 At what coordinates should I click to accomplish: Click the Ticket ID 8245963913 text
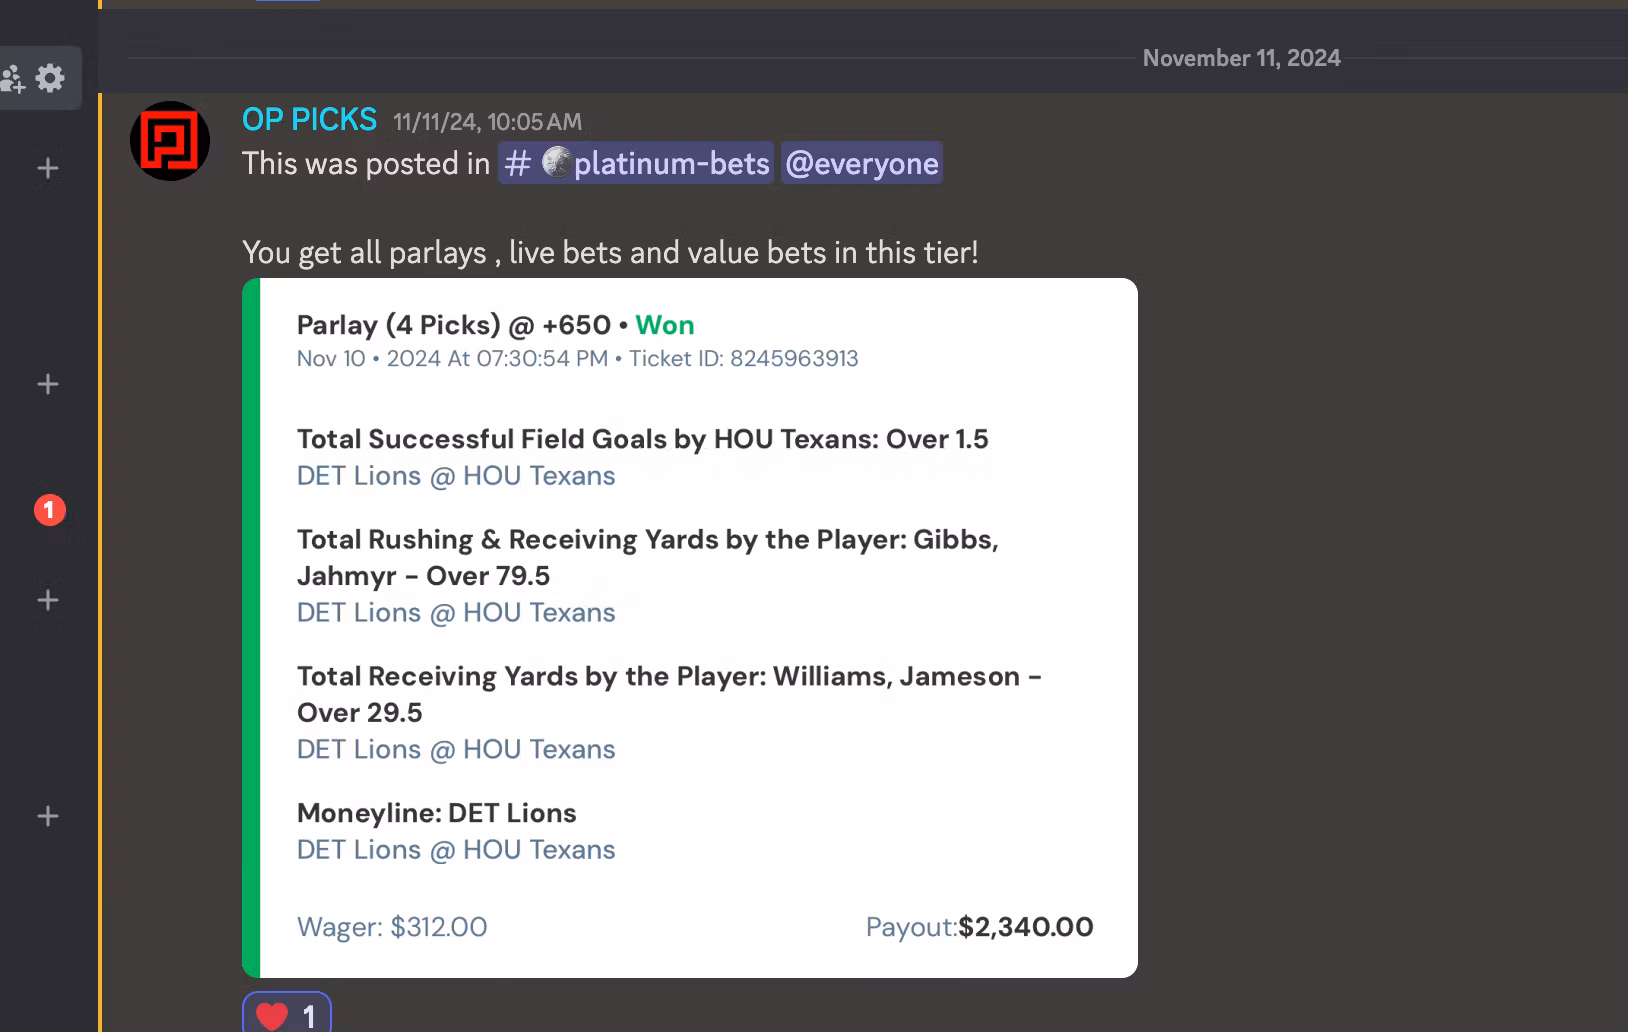pos(744,359)
